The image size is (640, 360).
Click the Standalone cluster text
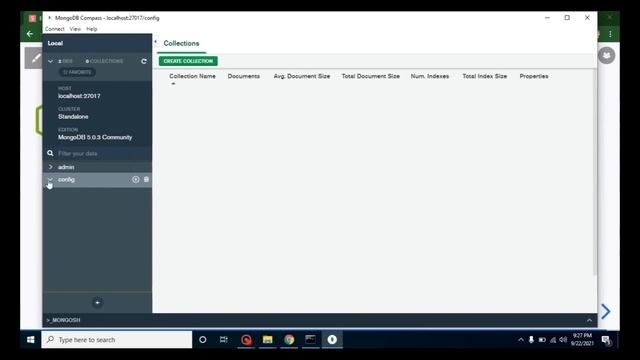(x=73, y=117)
